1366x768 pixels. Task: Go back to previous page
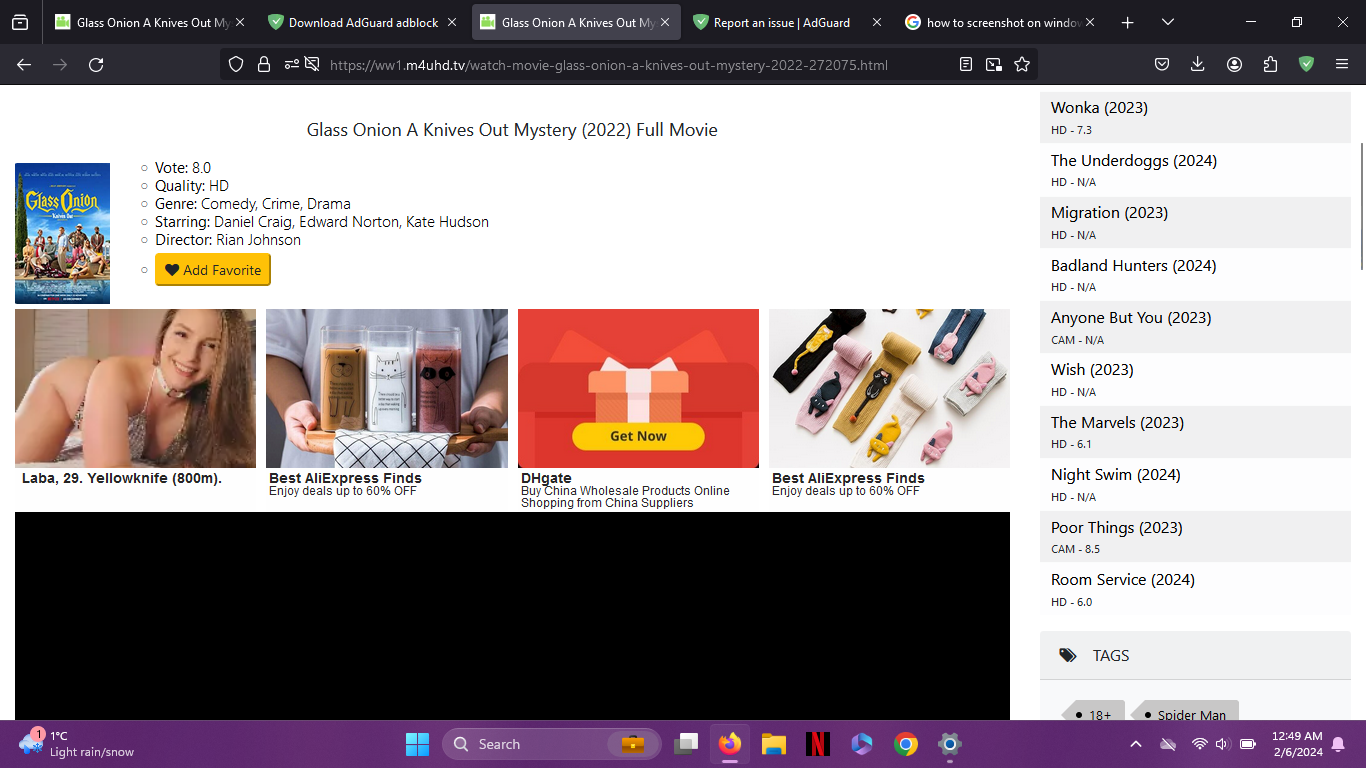tap(24, 64)
